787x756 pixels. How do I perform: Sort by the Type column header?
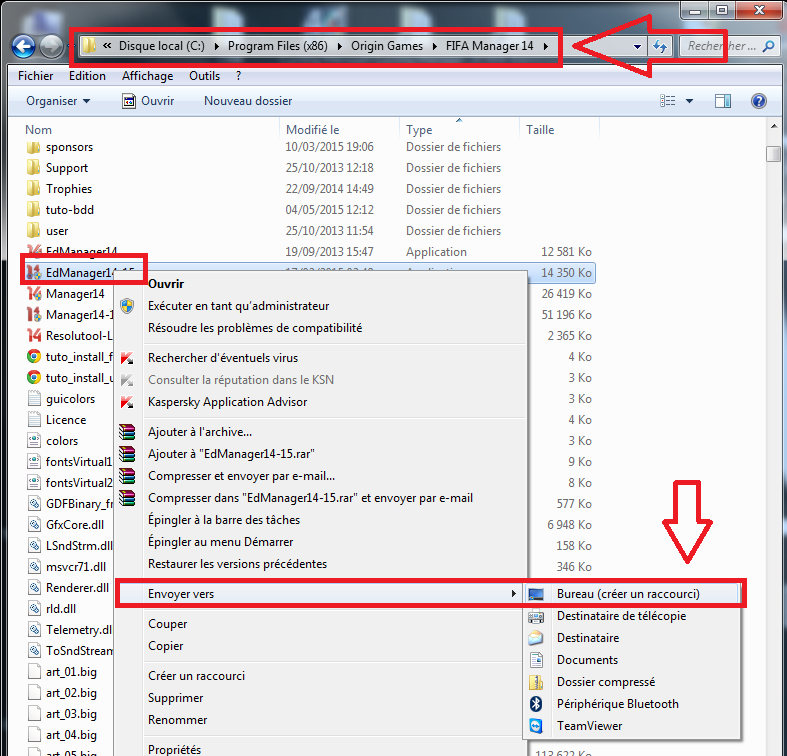pos(419,130)
